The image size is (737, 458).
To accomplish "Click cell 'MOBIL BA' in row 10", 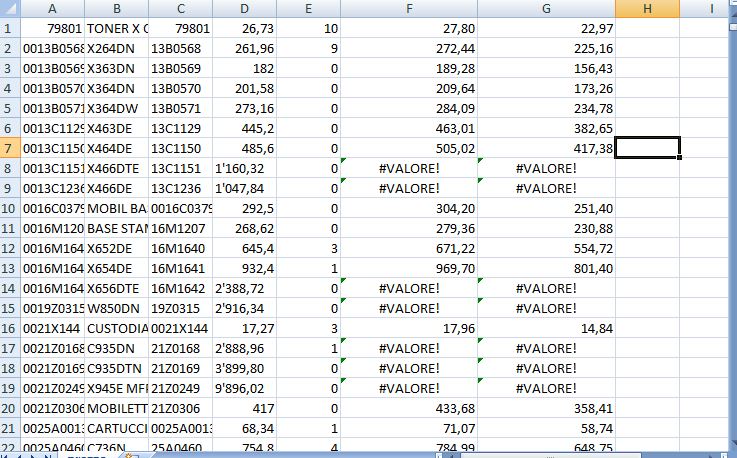I will pos(117,208).
